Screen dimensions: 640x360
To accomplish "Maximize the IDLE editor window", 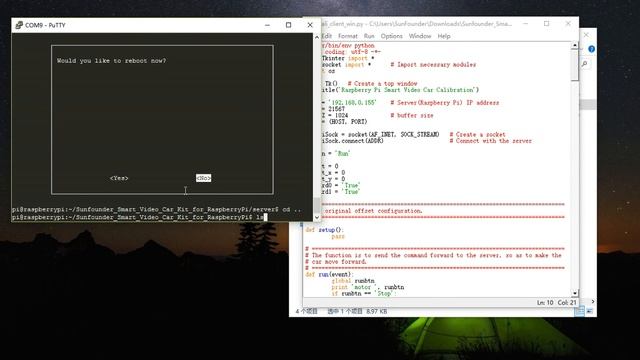I will 547,24.
